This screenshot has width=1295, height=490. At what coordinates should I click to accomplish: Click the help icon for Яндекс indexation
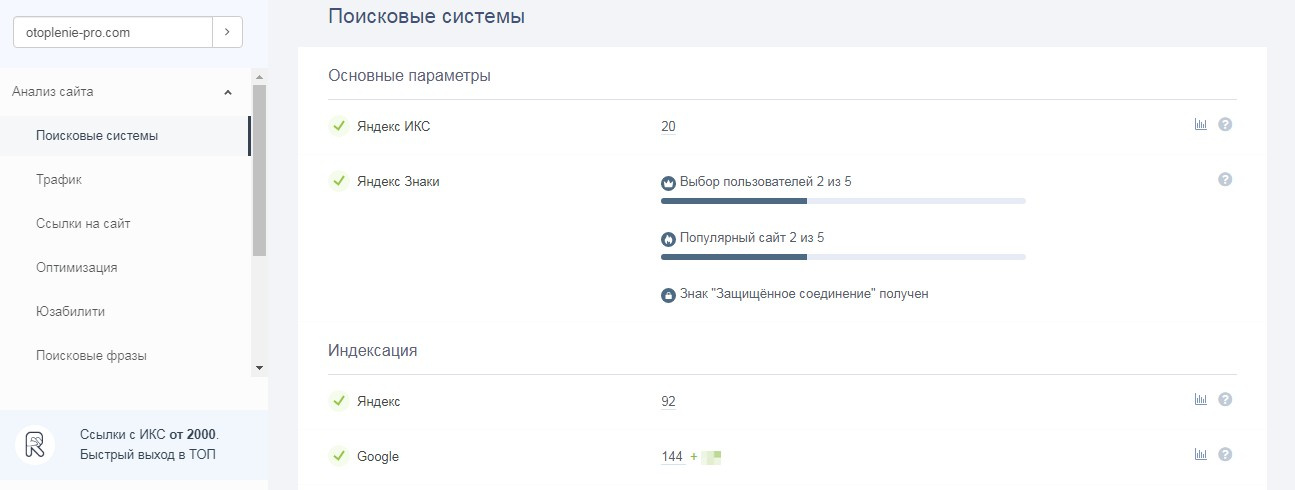point(1225,400)
